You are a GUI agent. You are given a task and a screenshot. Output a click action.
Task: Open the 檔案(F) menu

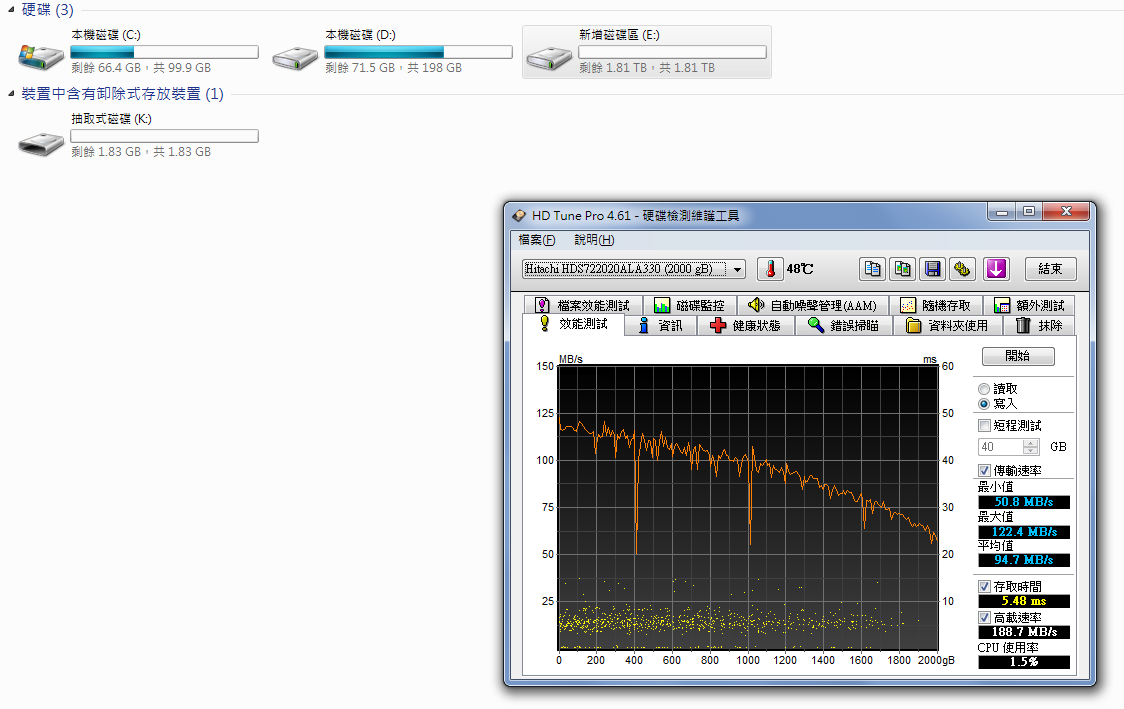(x=537, y=240)
